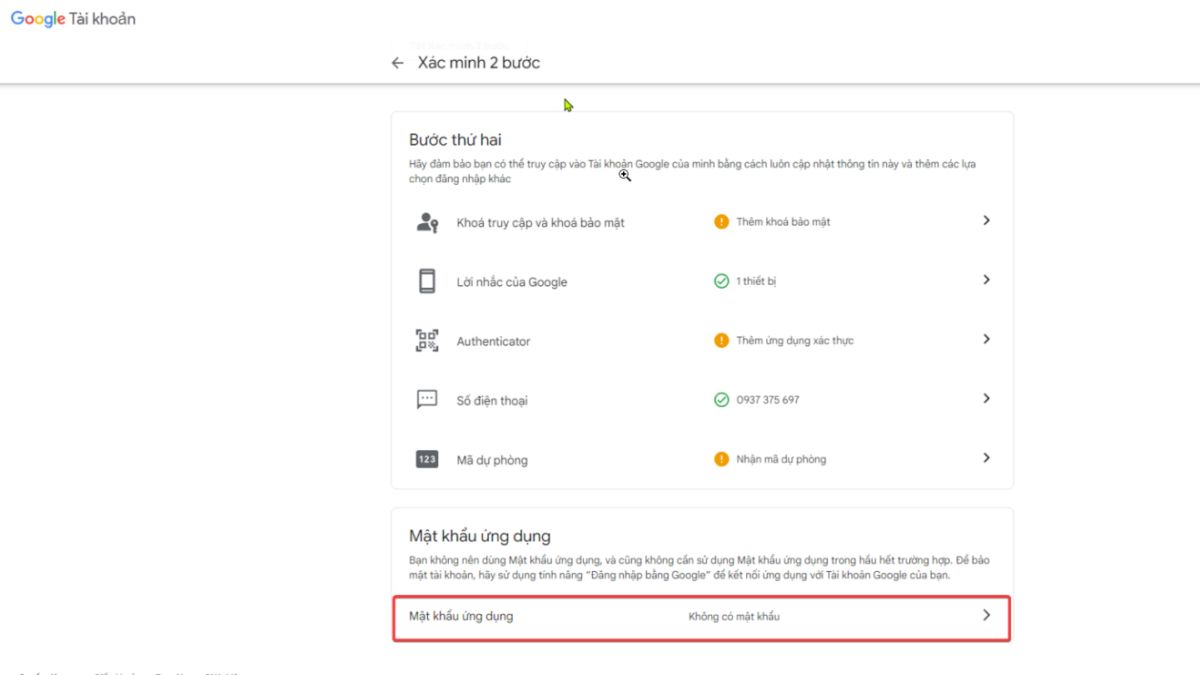Select the Lời nhắc của Google label

tap(512, 282)
